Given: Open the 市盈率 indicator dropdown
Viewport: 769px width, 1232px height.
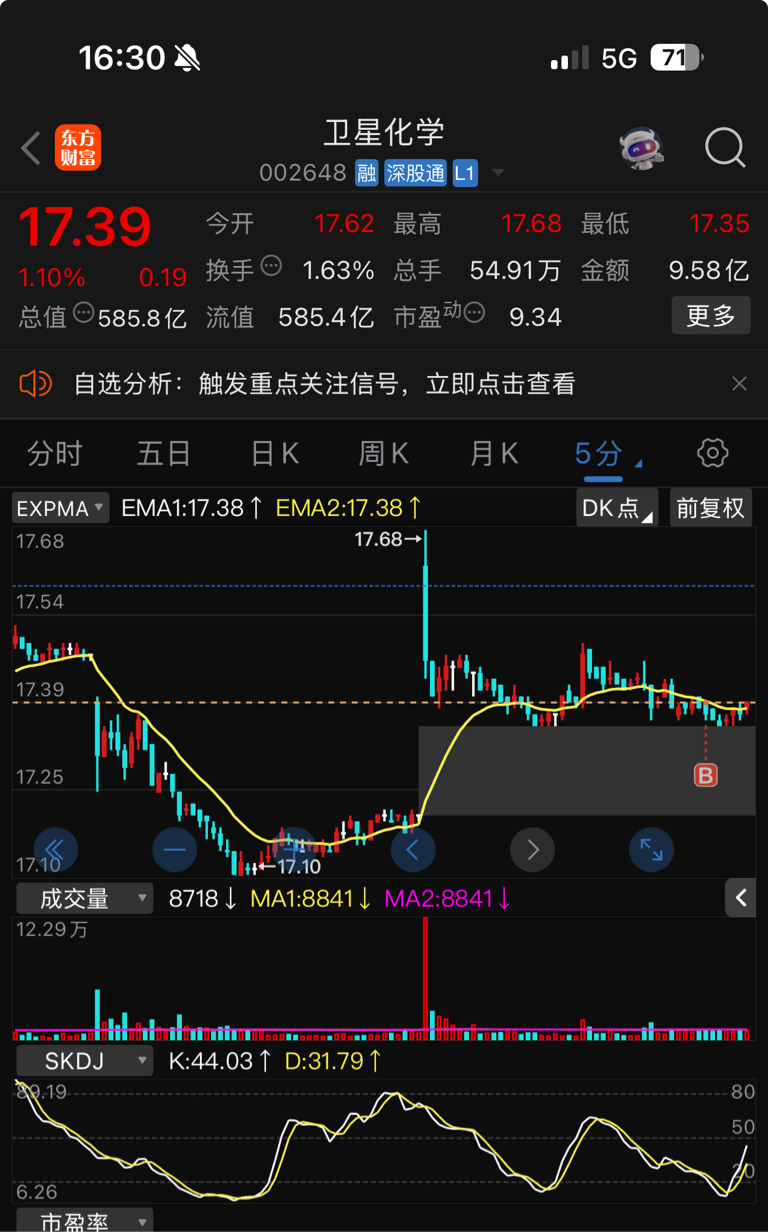Looking at the screenshot, I should [x=84, y=1221].
